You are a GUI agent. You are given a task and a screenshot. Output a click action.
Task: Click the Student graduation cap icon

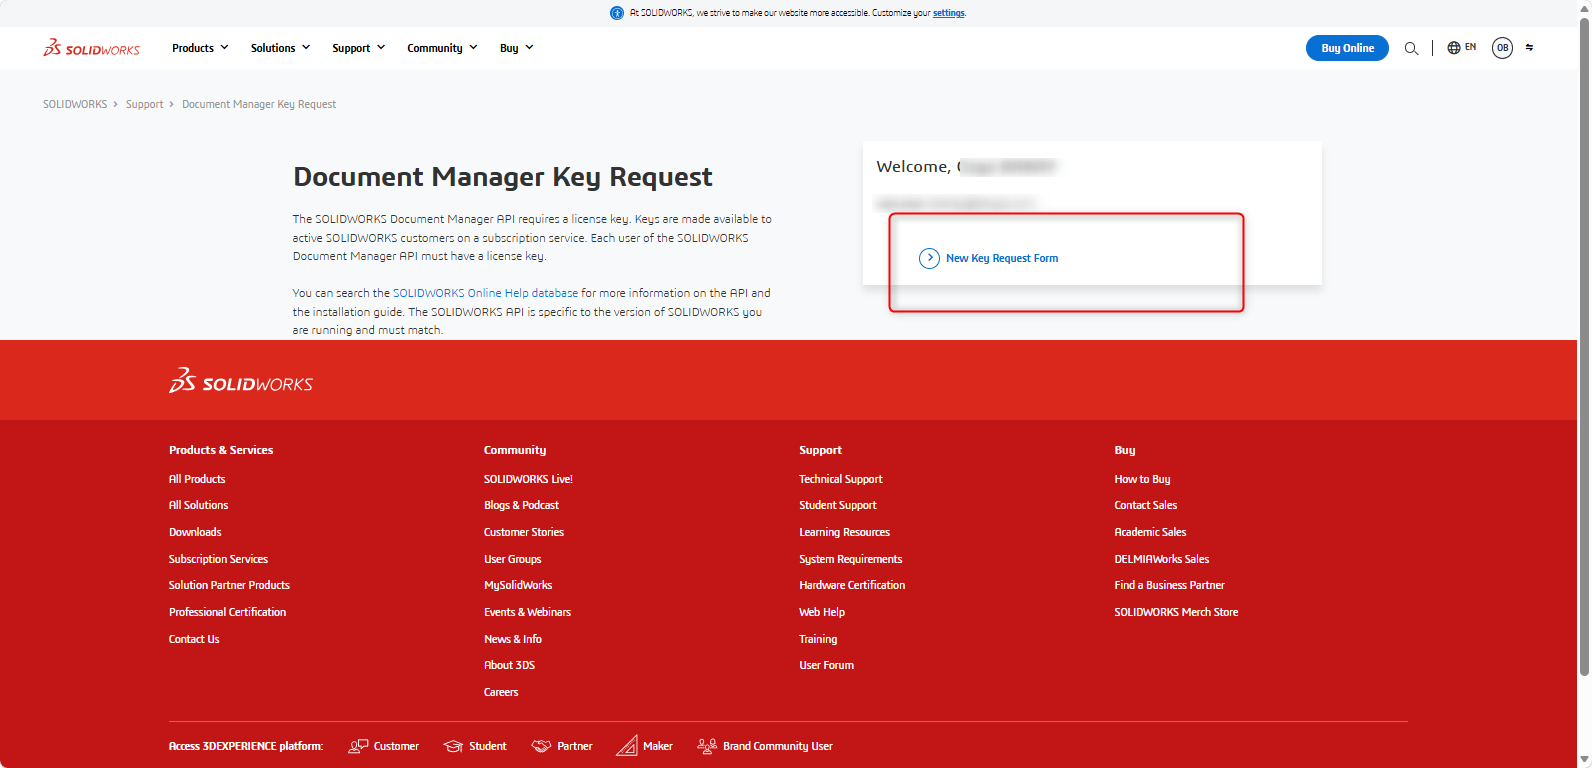coord(453,746)
